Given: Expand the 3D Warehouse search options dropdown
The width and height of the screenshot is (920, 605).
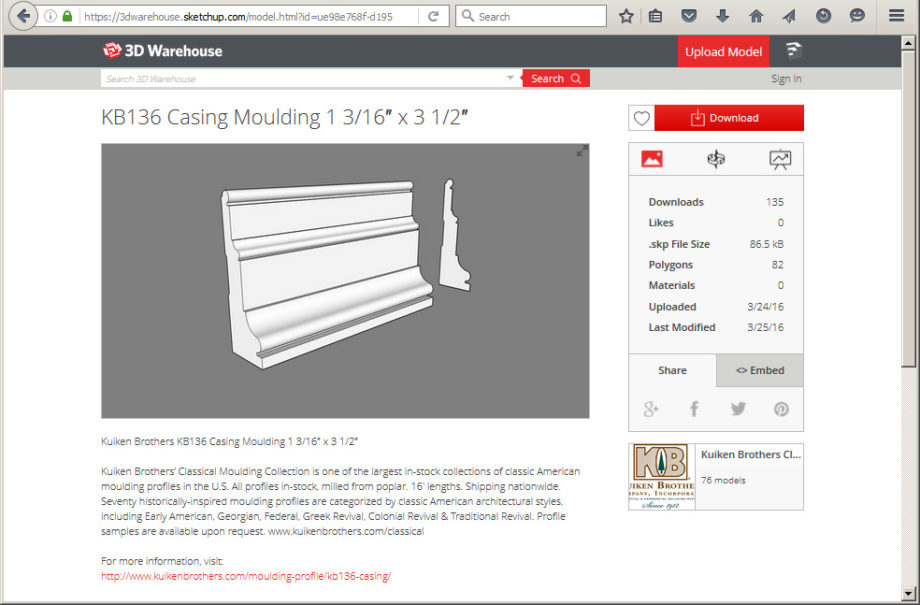Looking at the screenshot, I should 510,78.
